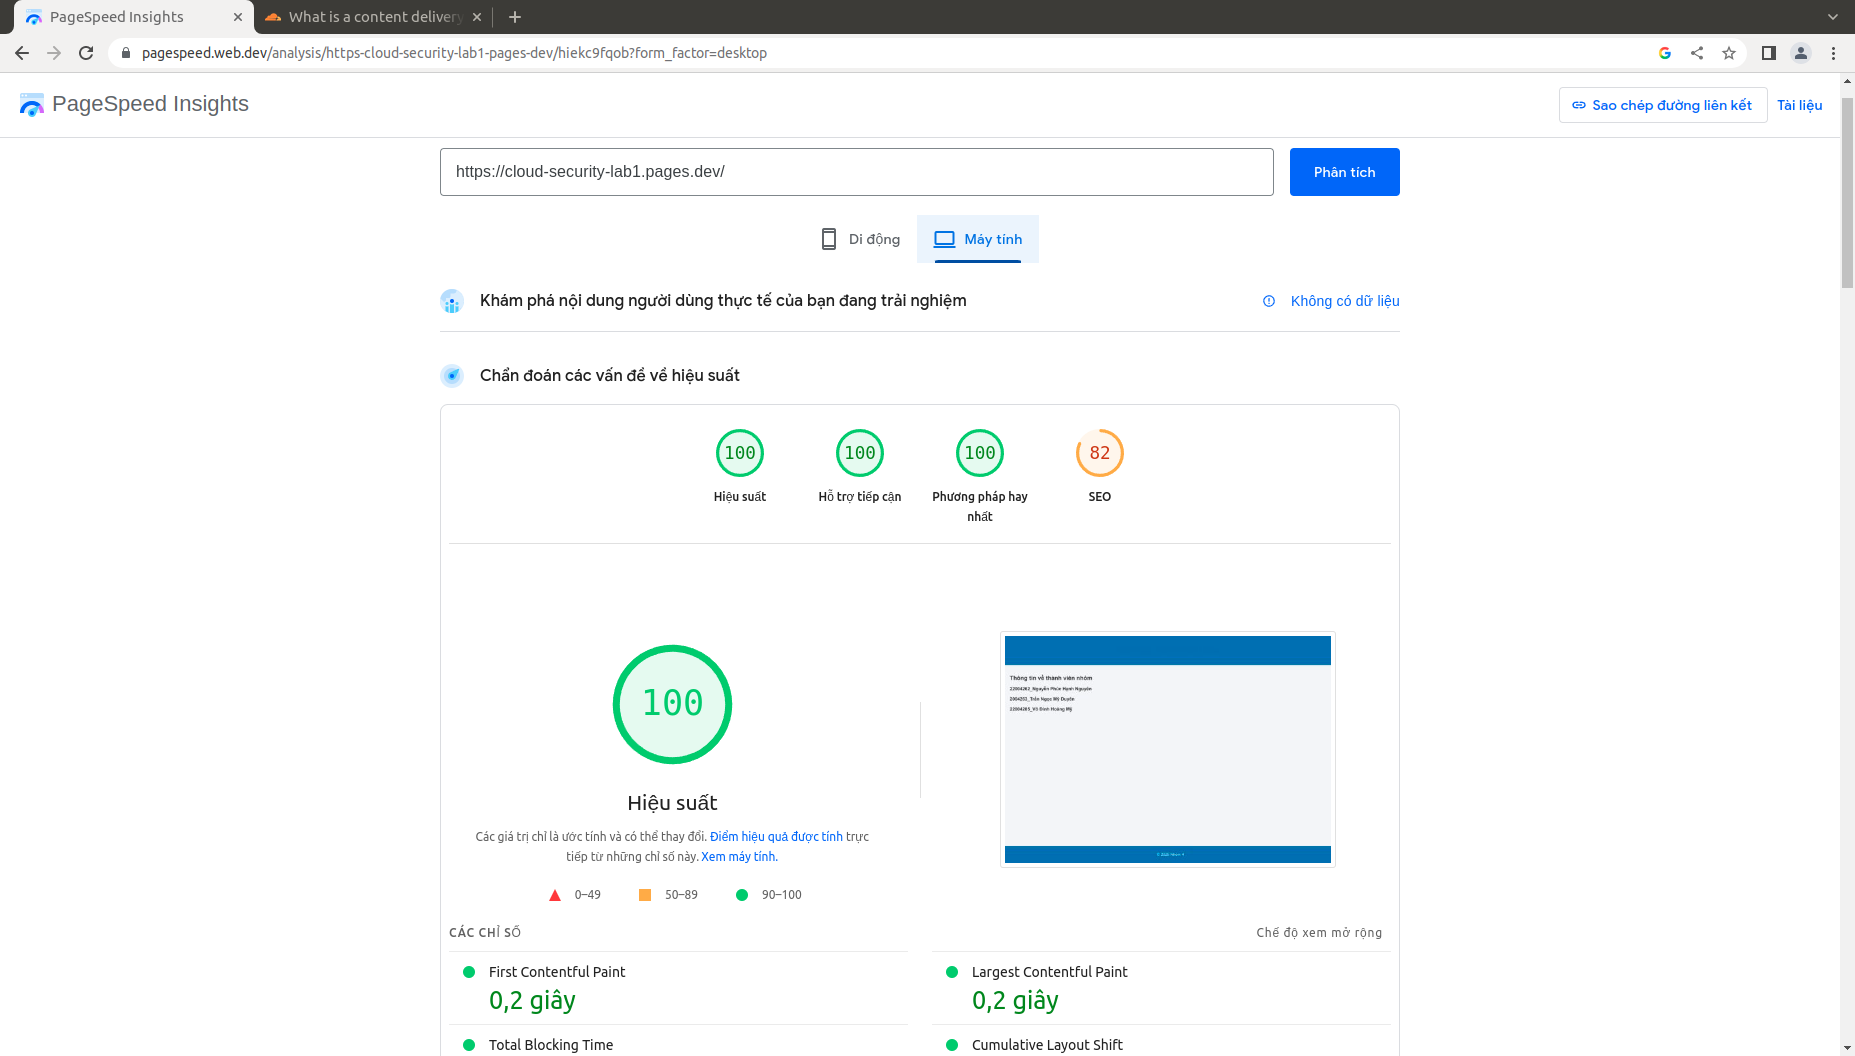
Task: Open the browser side panel icon
Action: [1768, 53]
